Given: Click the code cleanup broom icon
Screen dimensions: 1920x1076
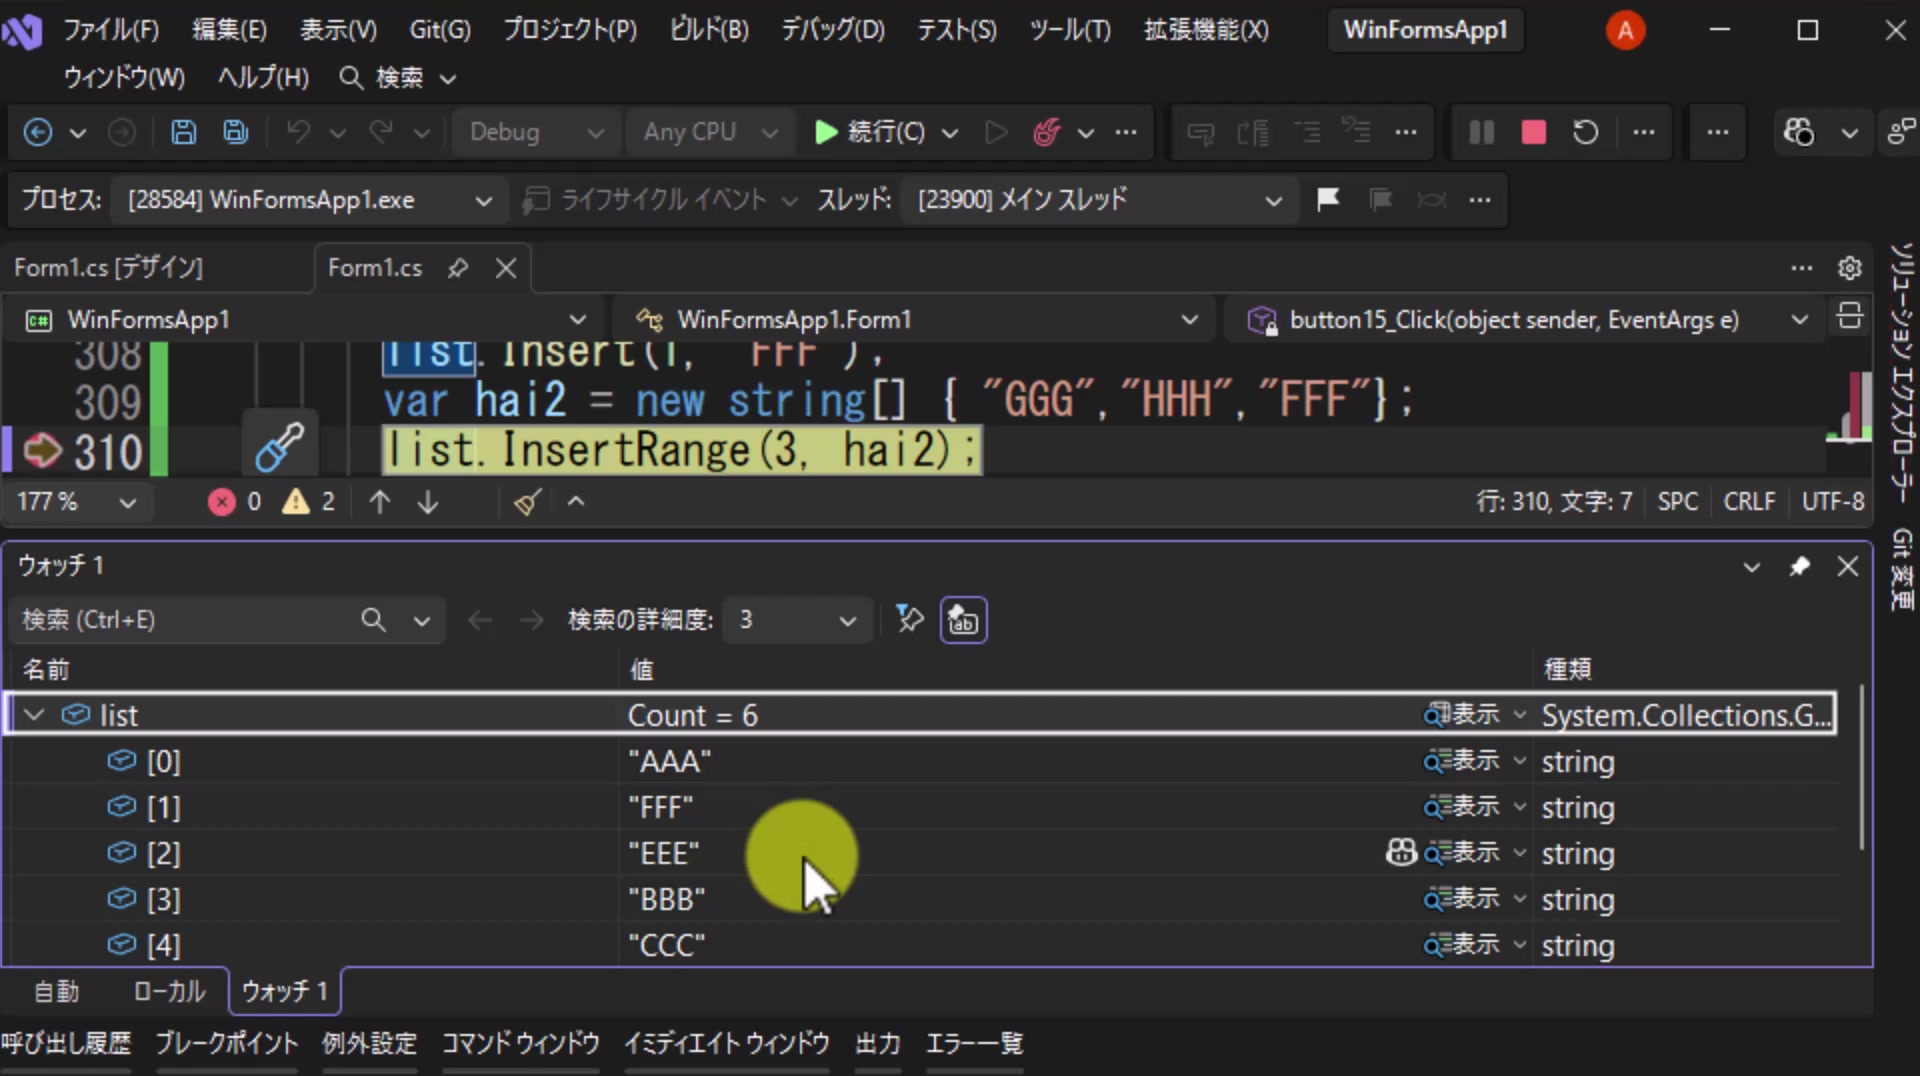Looking at the screenshot, I should coord(527,502).
